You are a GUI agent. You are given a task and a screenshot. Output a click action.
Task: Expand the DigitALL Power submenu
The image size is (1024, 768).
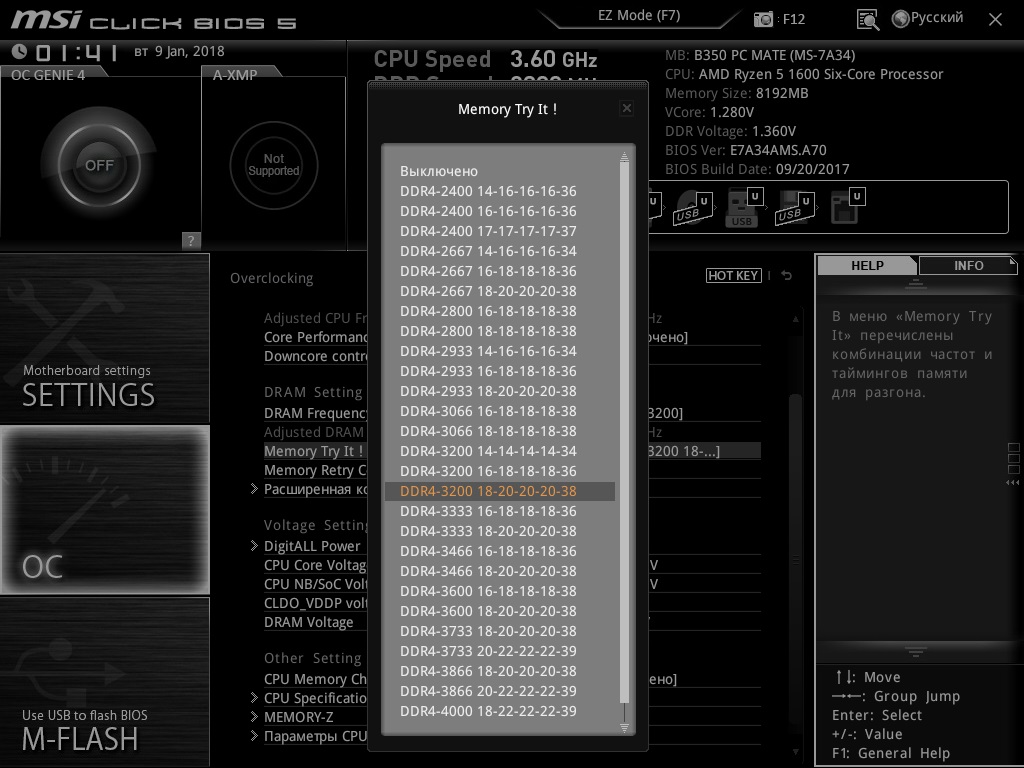305,546
